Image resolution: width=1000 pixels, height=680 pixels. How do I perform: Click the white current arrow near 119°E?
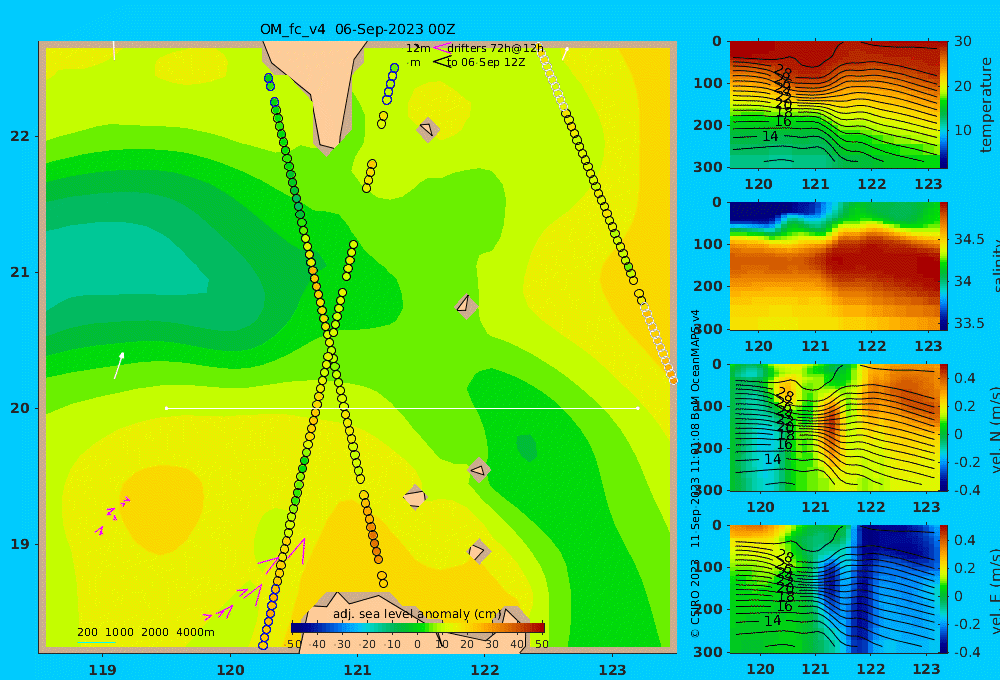click(119, 365)
